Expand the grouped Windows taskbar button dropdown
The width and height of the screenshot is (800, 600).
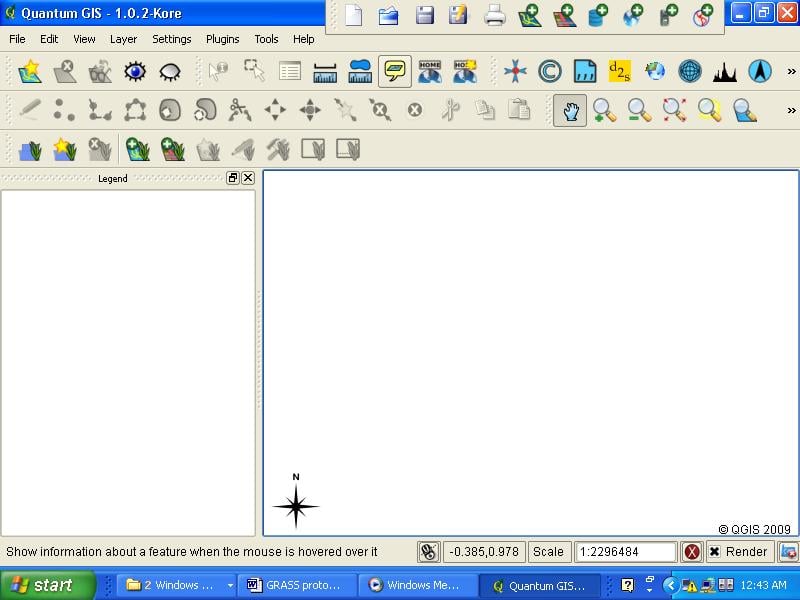(x=230, y=585)
